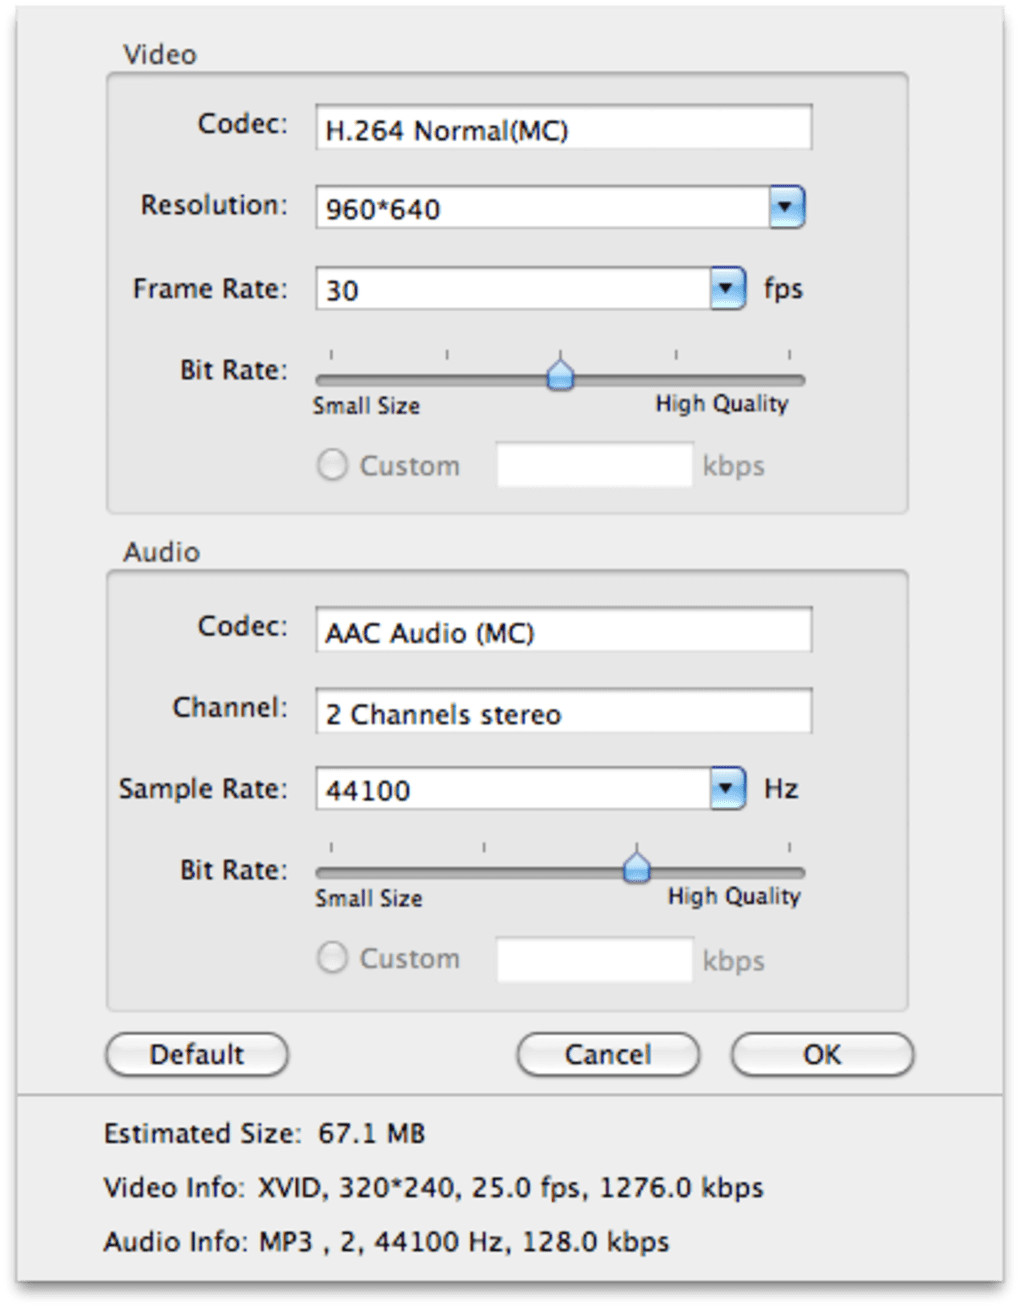
Task: Click the video Codec field H.264 Normal(MC)
Action: (563, 130)
